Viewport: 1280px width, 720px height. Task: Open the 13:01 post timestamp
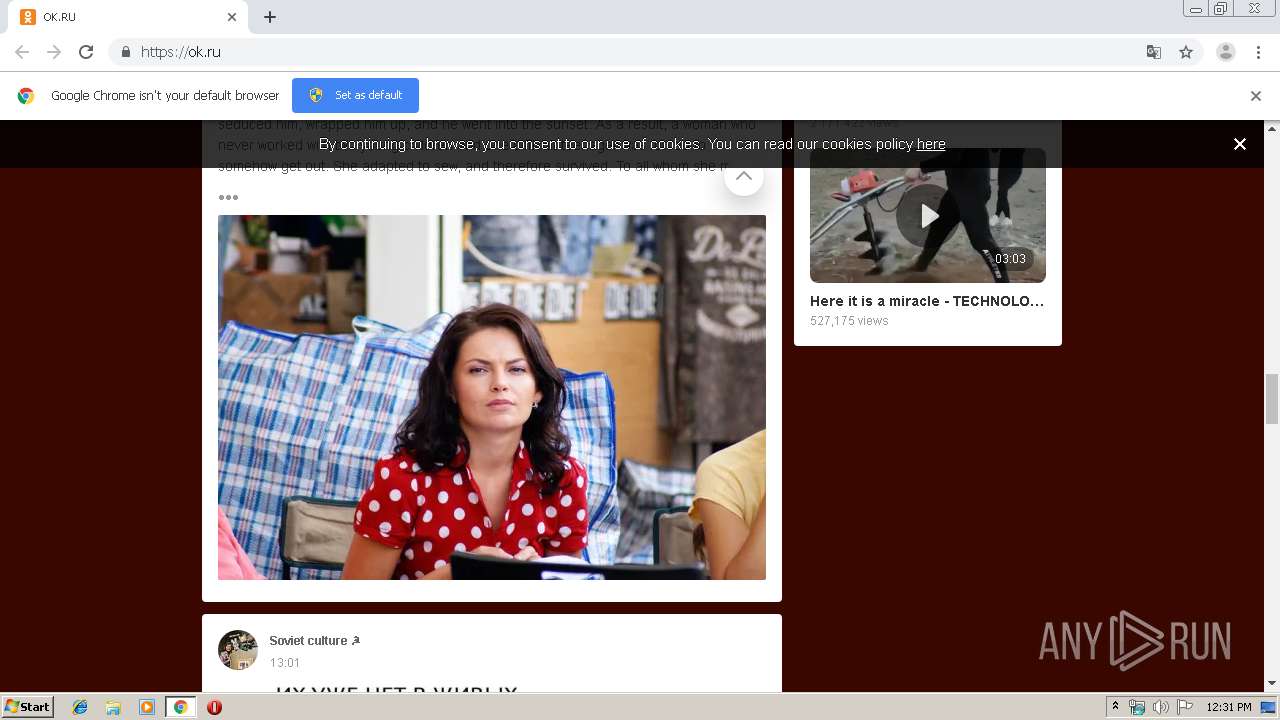285,663
